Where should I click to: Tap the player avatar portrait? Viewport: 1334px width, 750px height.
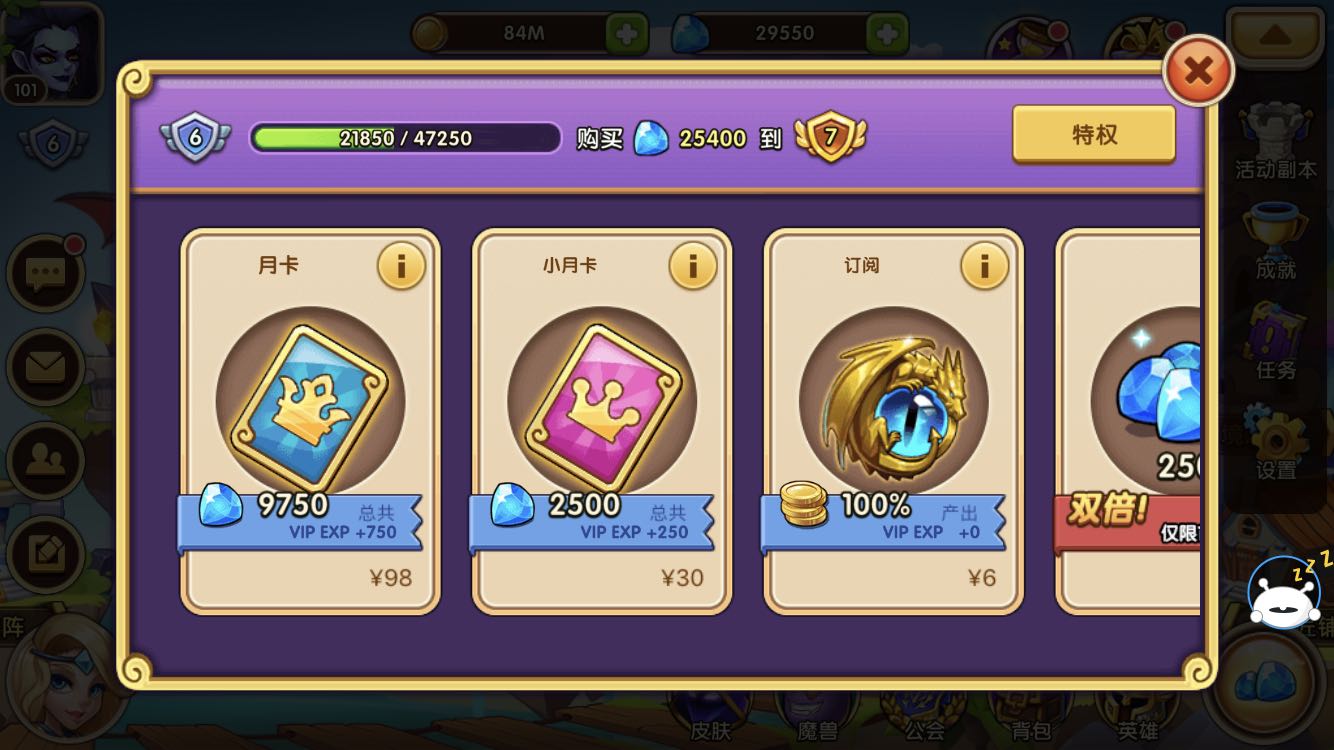click(x=52, y=52)
